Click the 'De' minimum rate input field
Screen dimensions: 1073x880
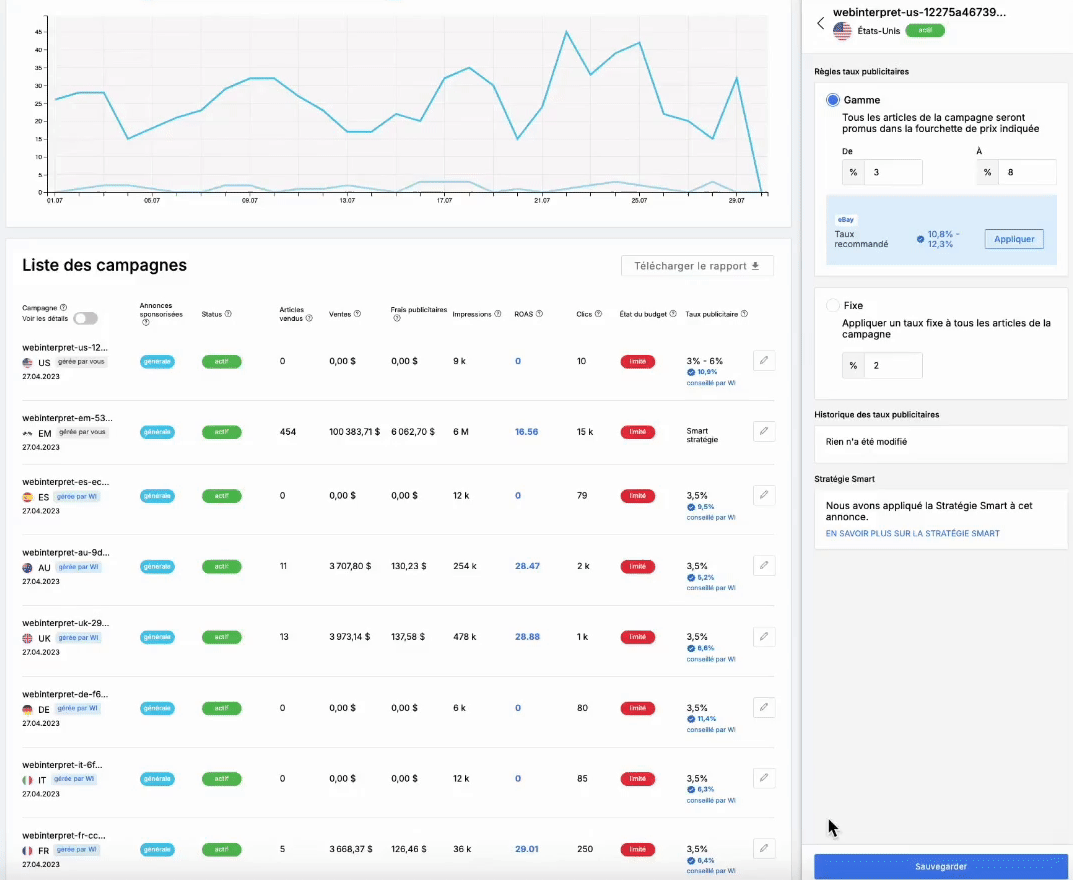893,172
